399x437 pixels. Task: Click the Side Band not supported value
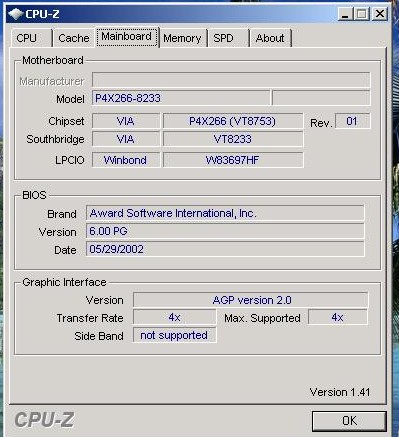pos(175,335)
